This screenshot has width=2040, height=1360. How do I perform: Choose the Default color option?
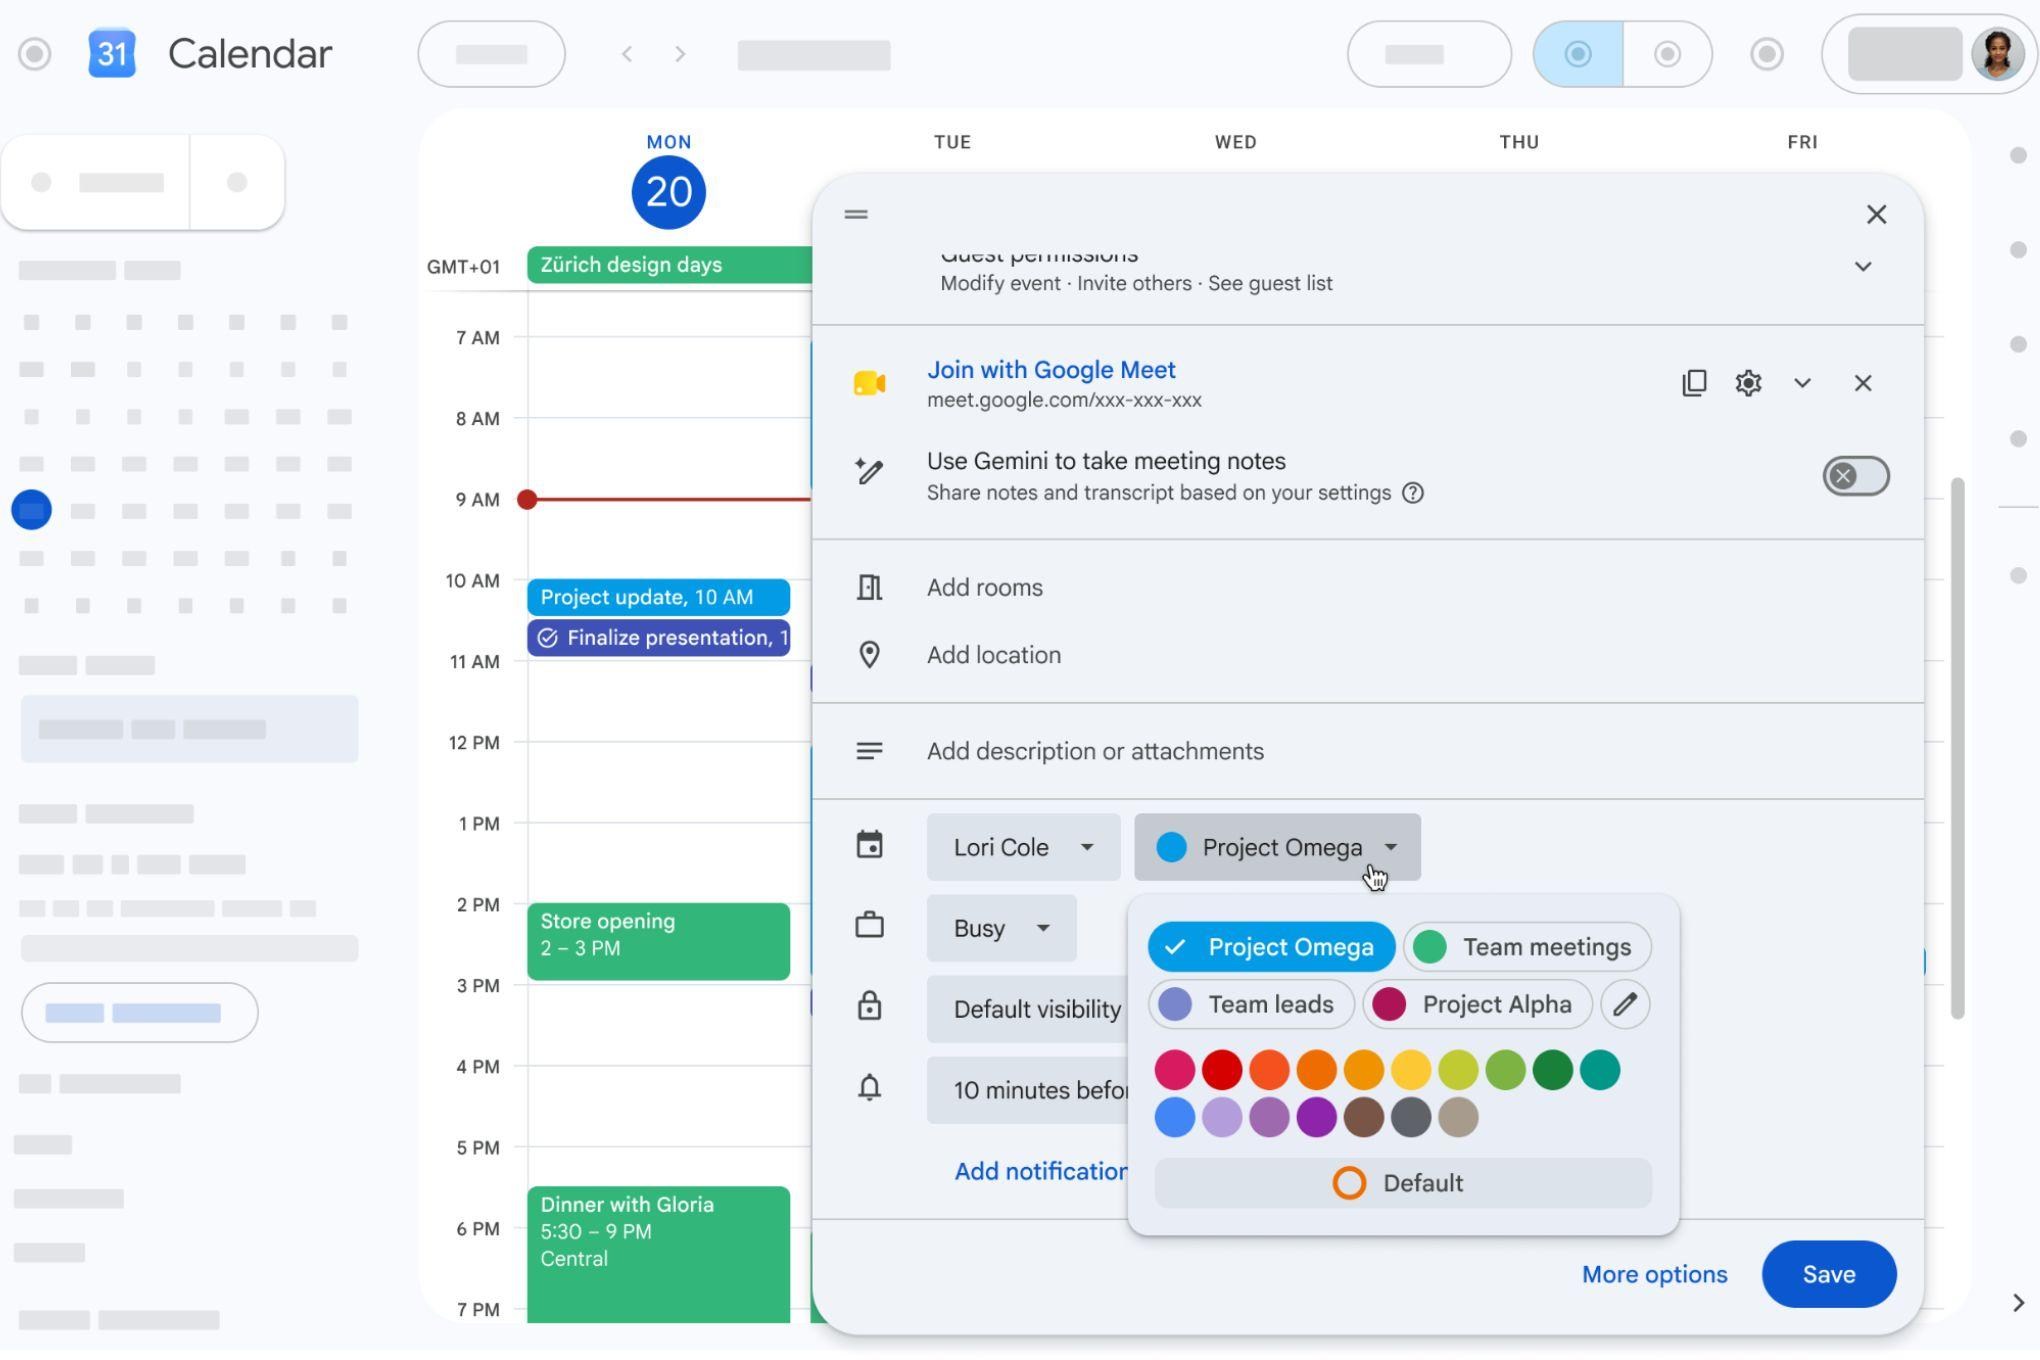pyautogui.click(x=1403, y=1183)
